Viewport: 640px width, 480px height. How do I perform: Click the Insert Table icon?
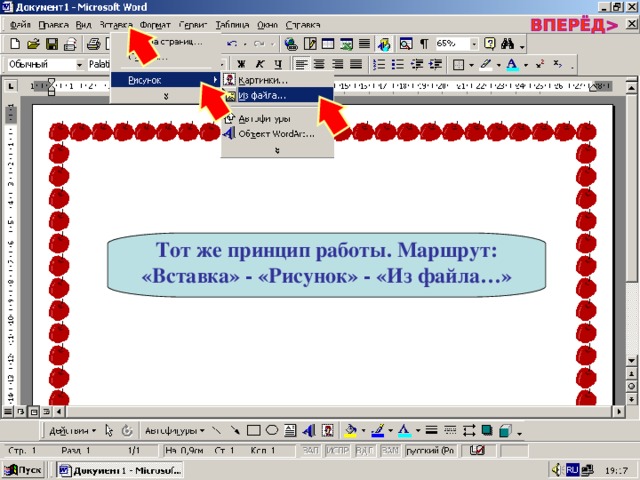328,43
